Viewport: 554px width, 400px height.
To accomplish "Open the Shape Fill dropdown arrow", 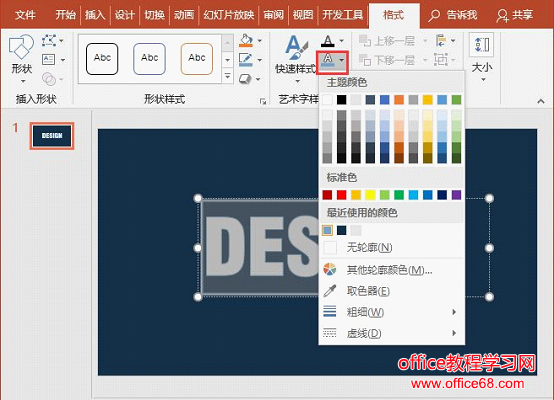I will [260, 41].
